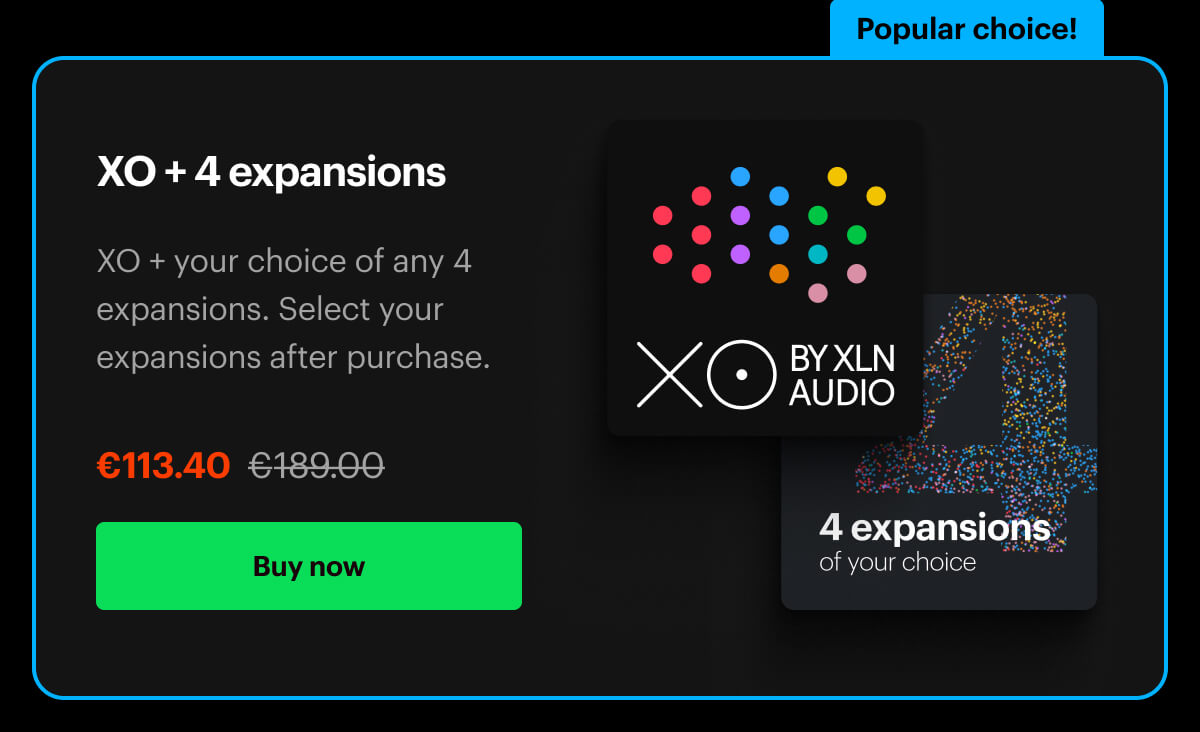The width and height of the screenshot is (1200, 732).
Task: Click the pink dot in the XO artwork
Action: (856, 274)
